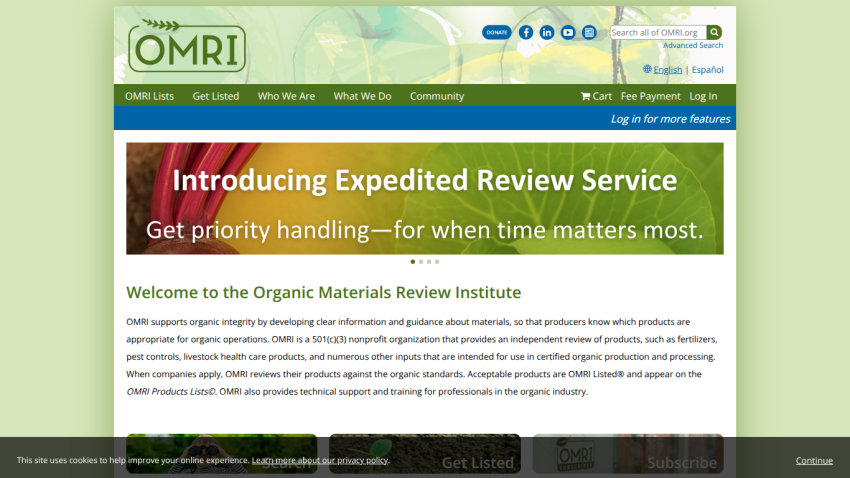Viewport: 850px width, 478px height.
Task: Switch language to Español
Action: point(707,69)
